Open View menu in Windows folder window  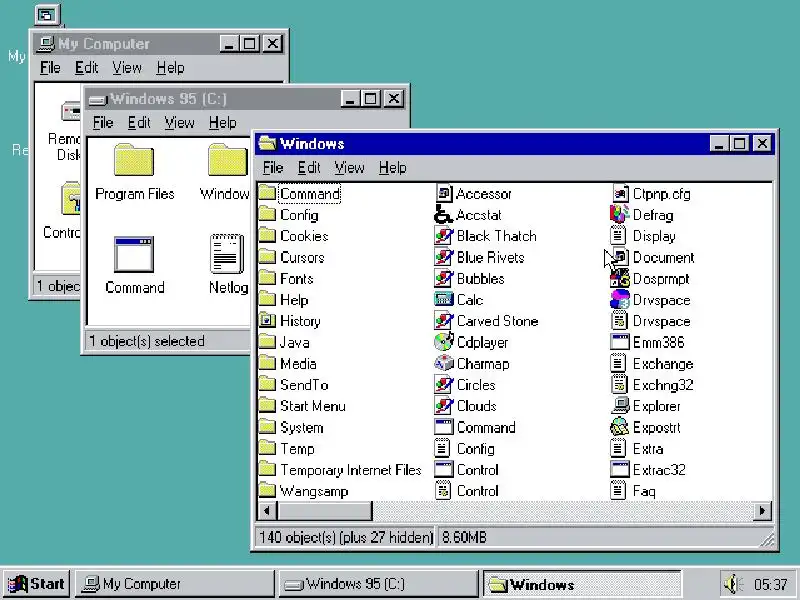(349, 168)
